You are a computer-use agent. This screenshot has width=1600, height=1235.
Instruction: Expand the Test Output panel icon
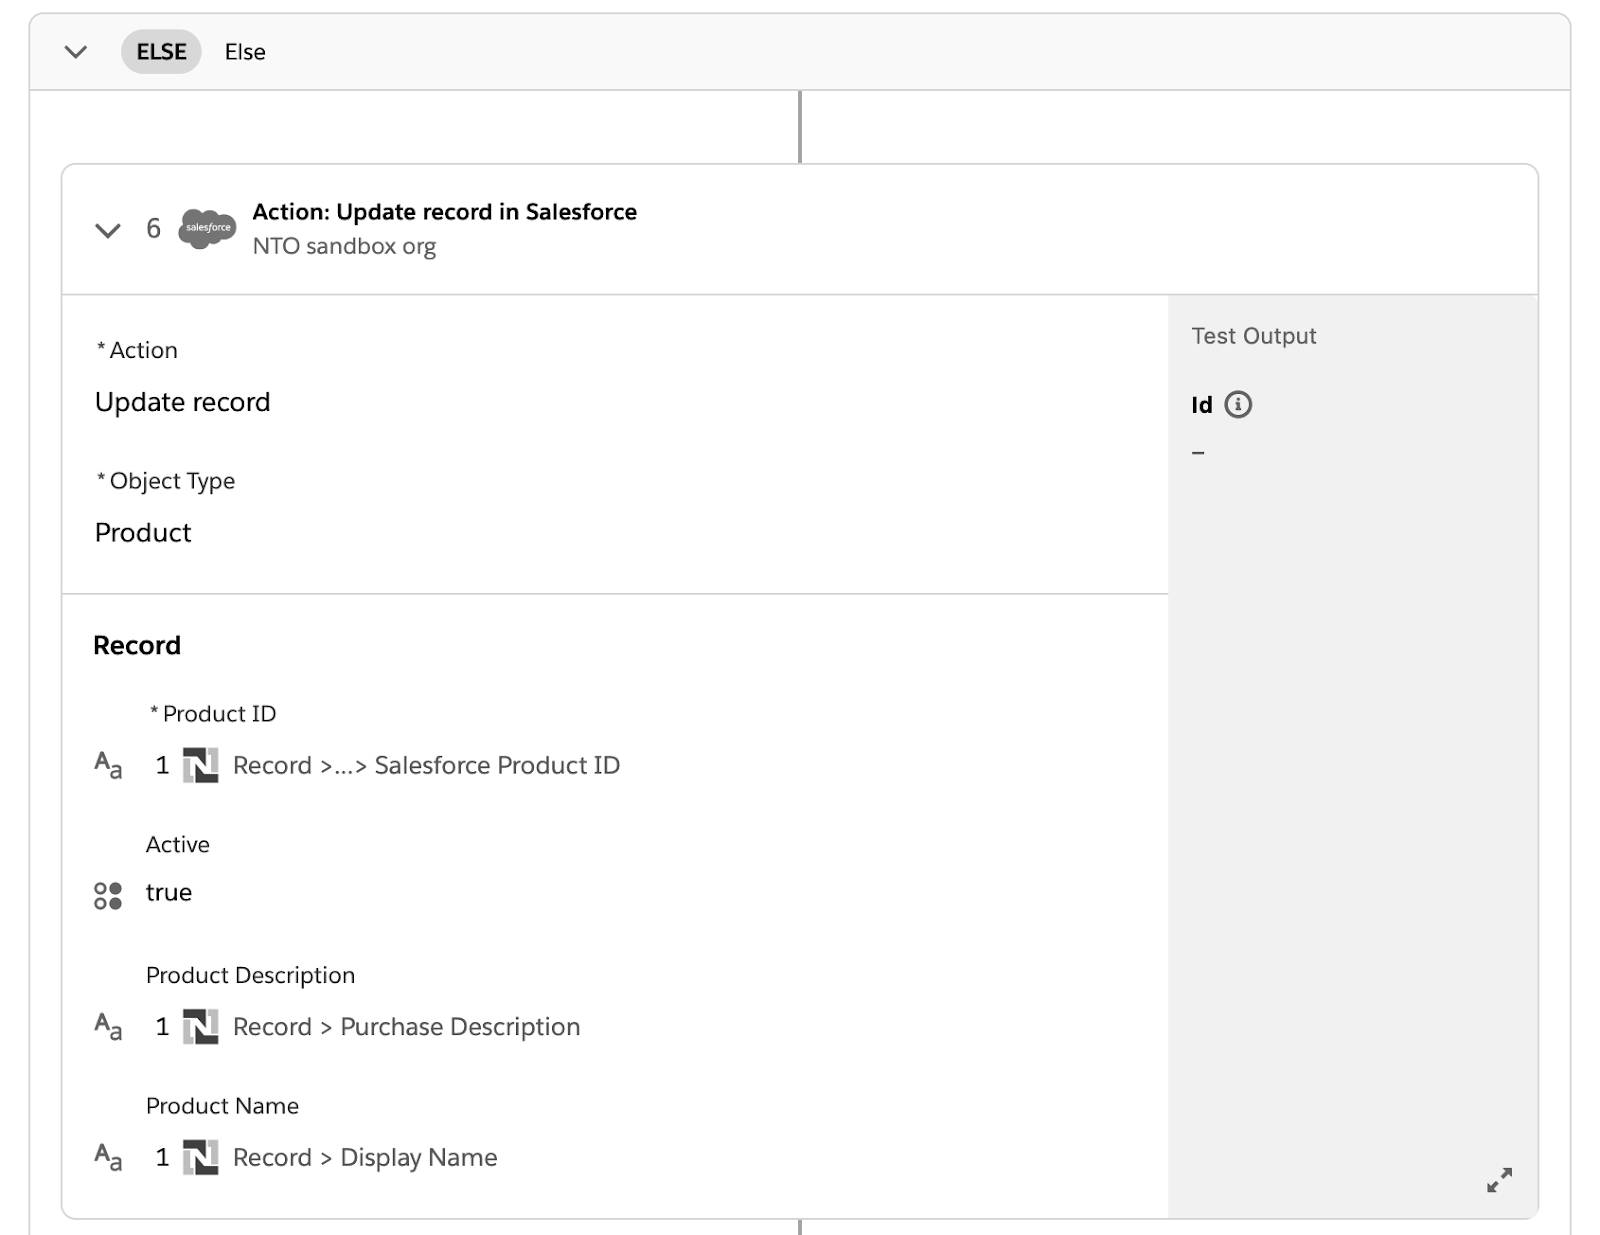pos(1499,1180)
